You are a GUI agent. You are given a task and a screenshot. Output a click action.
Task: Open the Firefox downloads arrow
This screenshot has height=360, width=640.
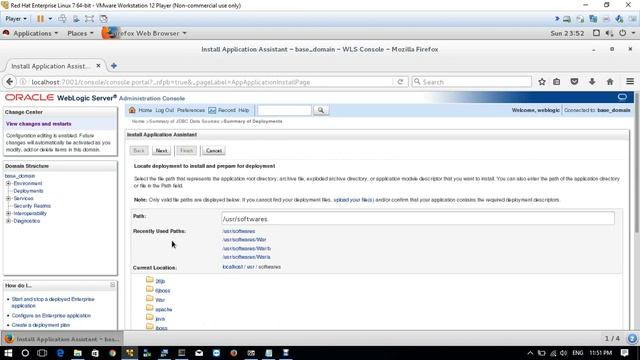tap(592, 82)
